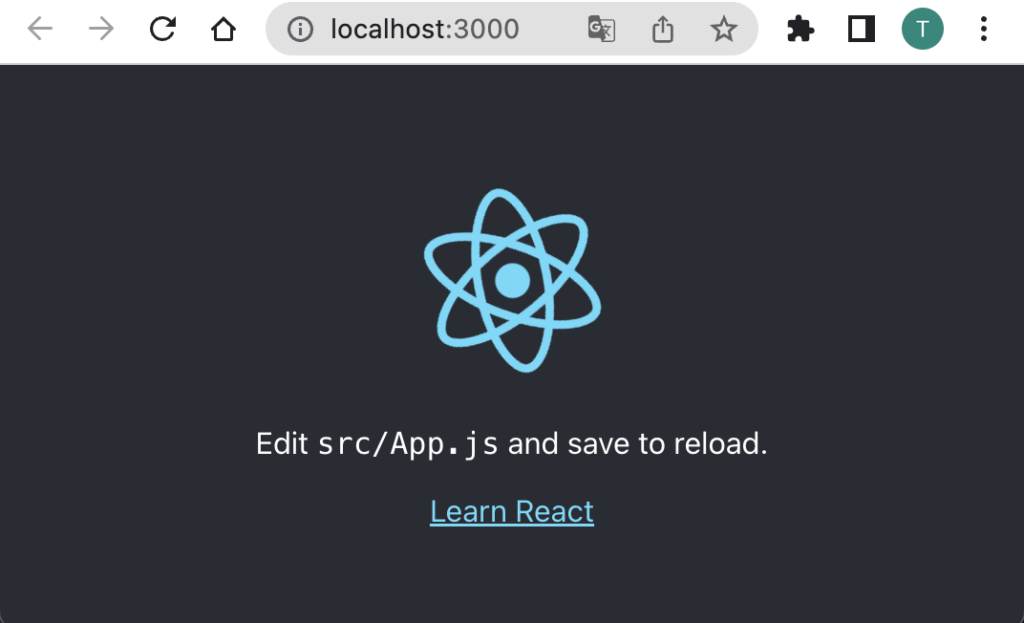Open the Extensions puzzle menu
This screenshot has height=623, width=1024.
(800, 29)
